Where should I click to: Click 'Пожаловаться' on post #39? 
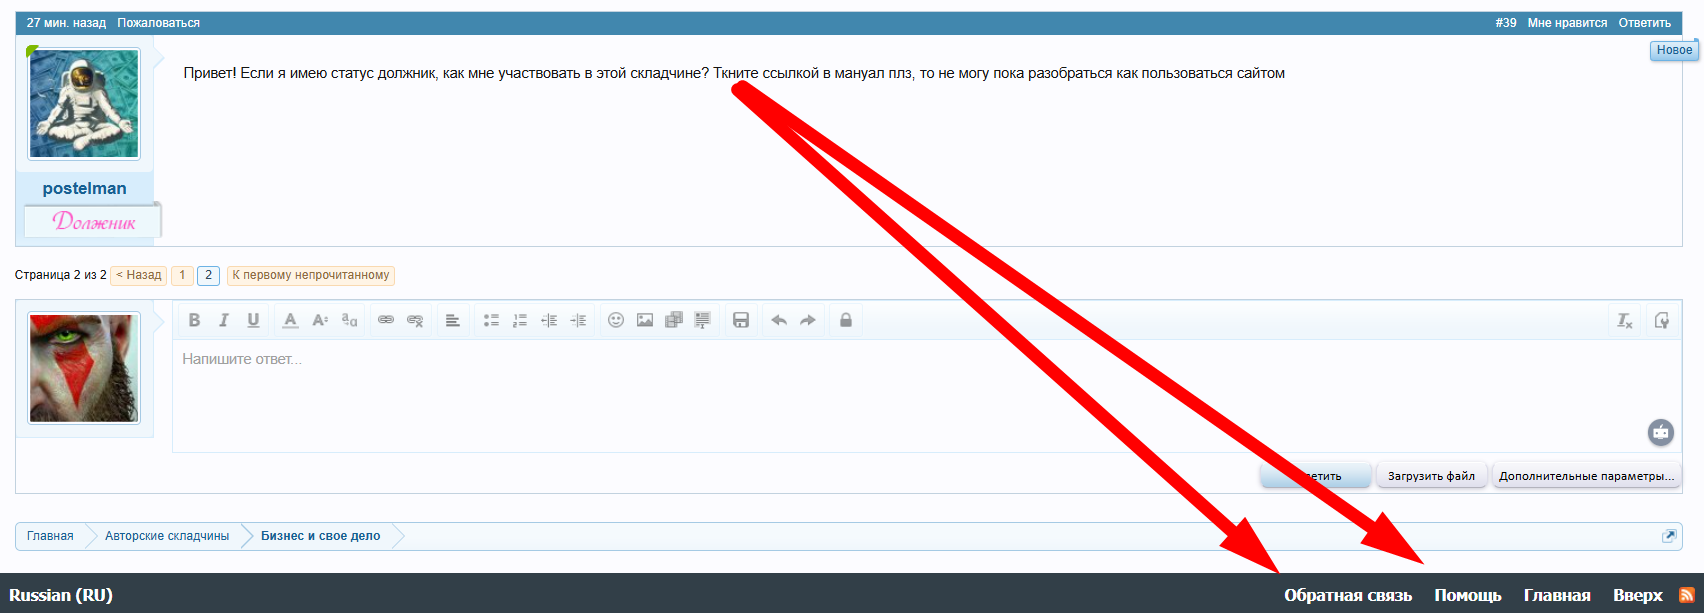158,23
